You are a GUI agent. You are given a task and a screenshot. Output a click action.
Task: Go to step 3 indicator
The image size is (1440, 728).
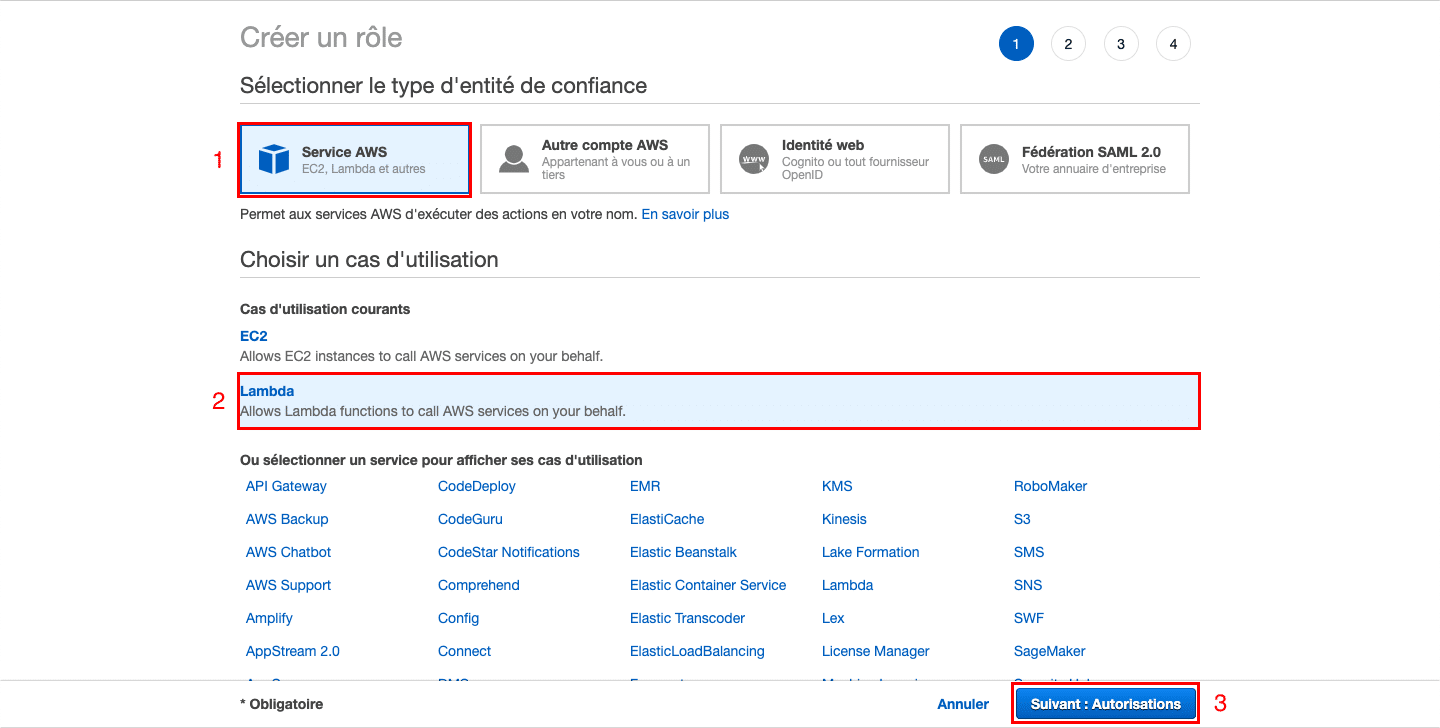pos(1121,44)
